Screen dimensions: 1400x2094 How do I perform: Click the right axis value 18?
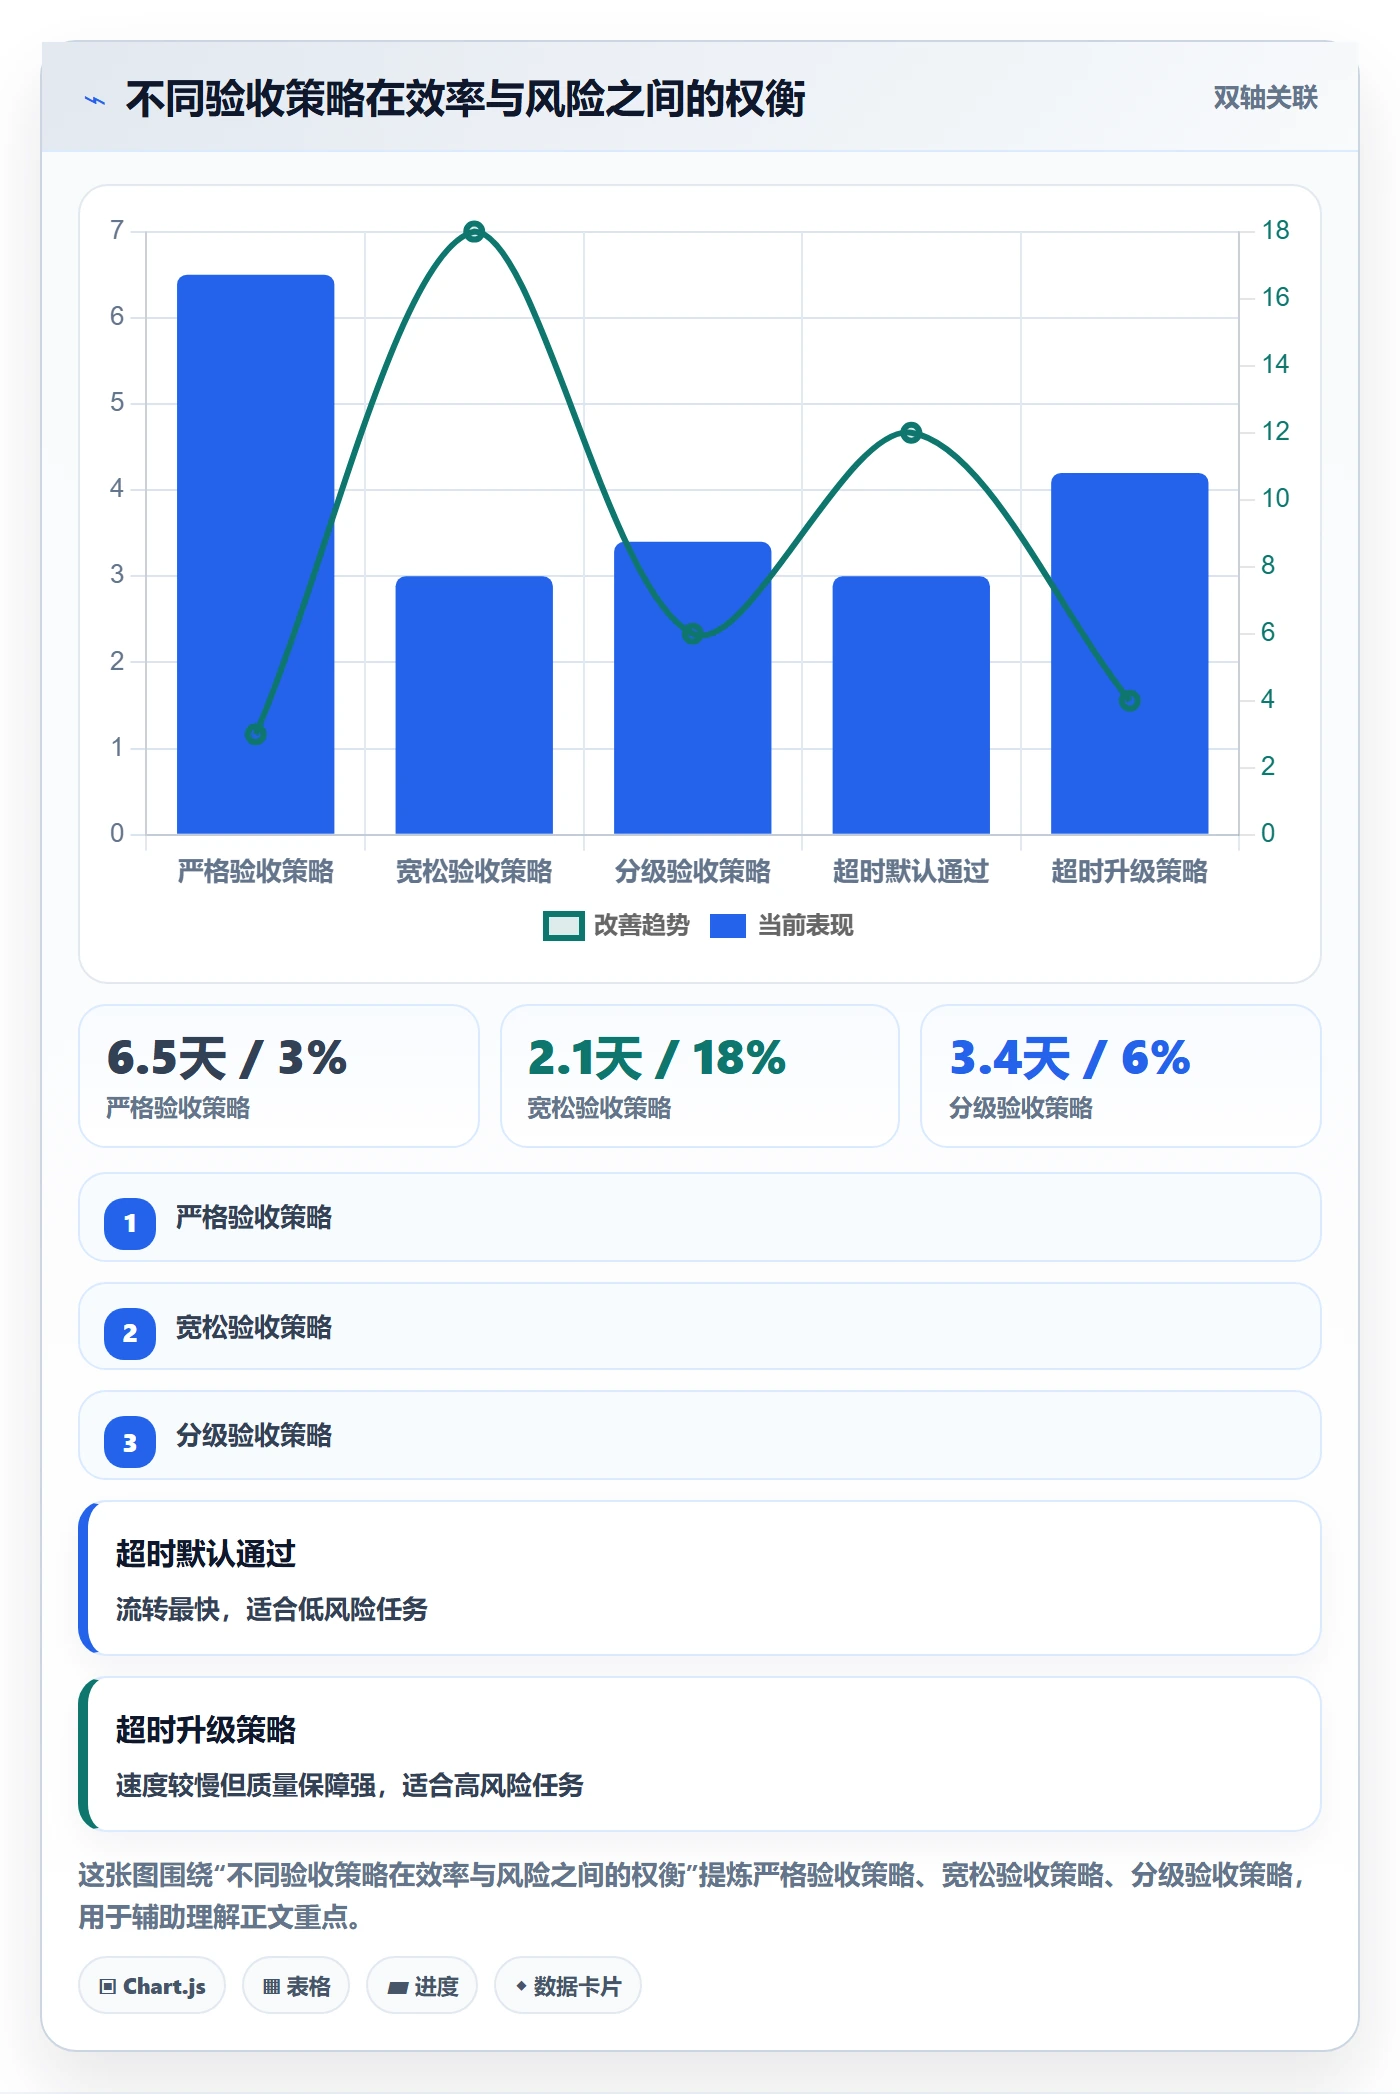(1275, 231)
